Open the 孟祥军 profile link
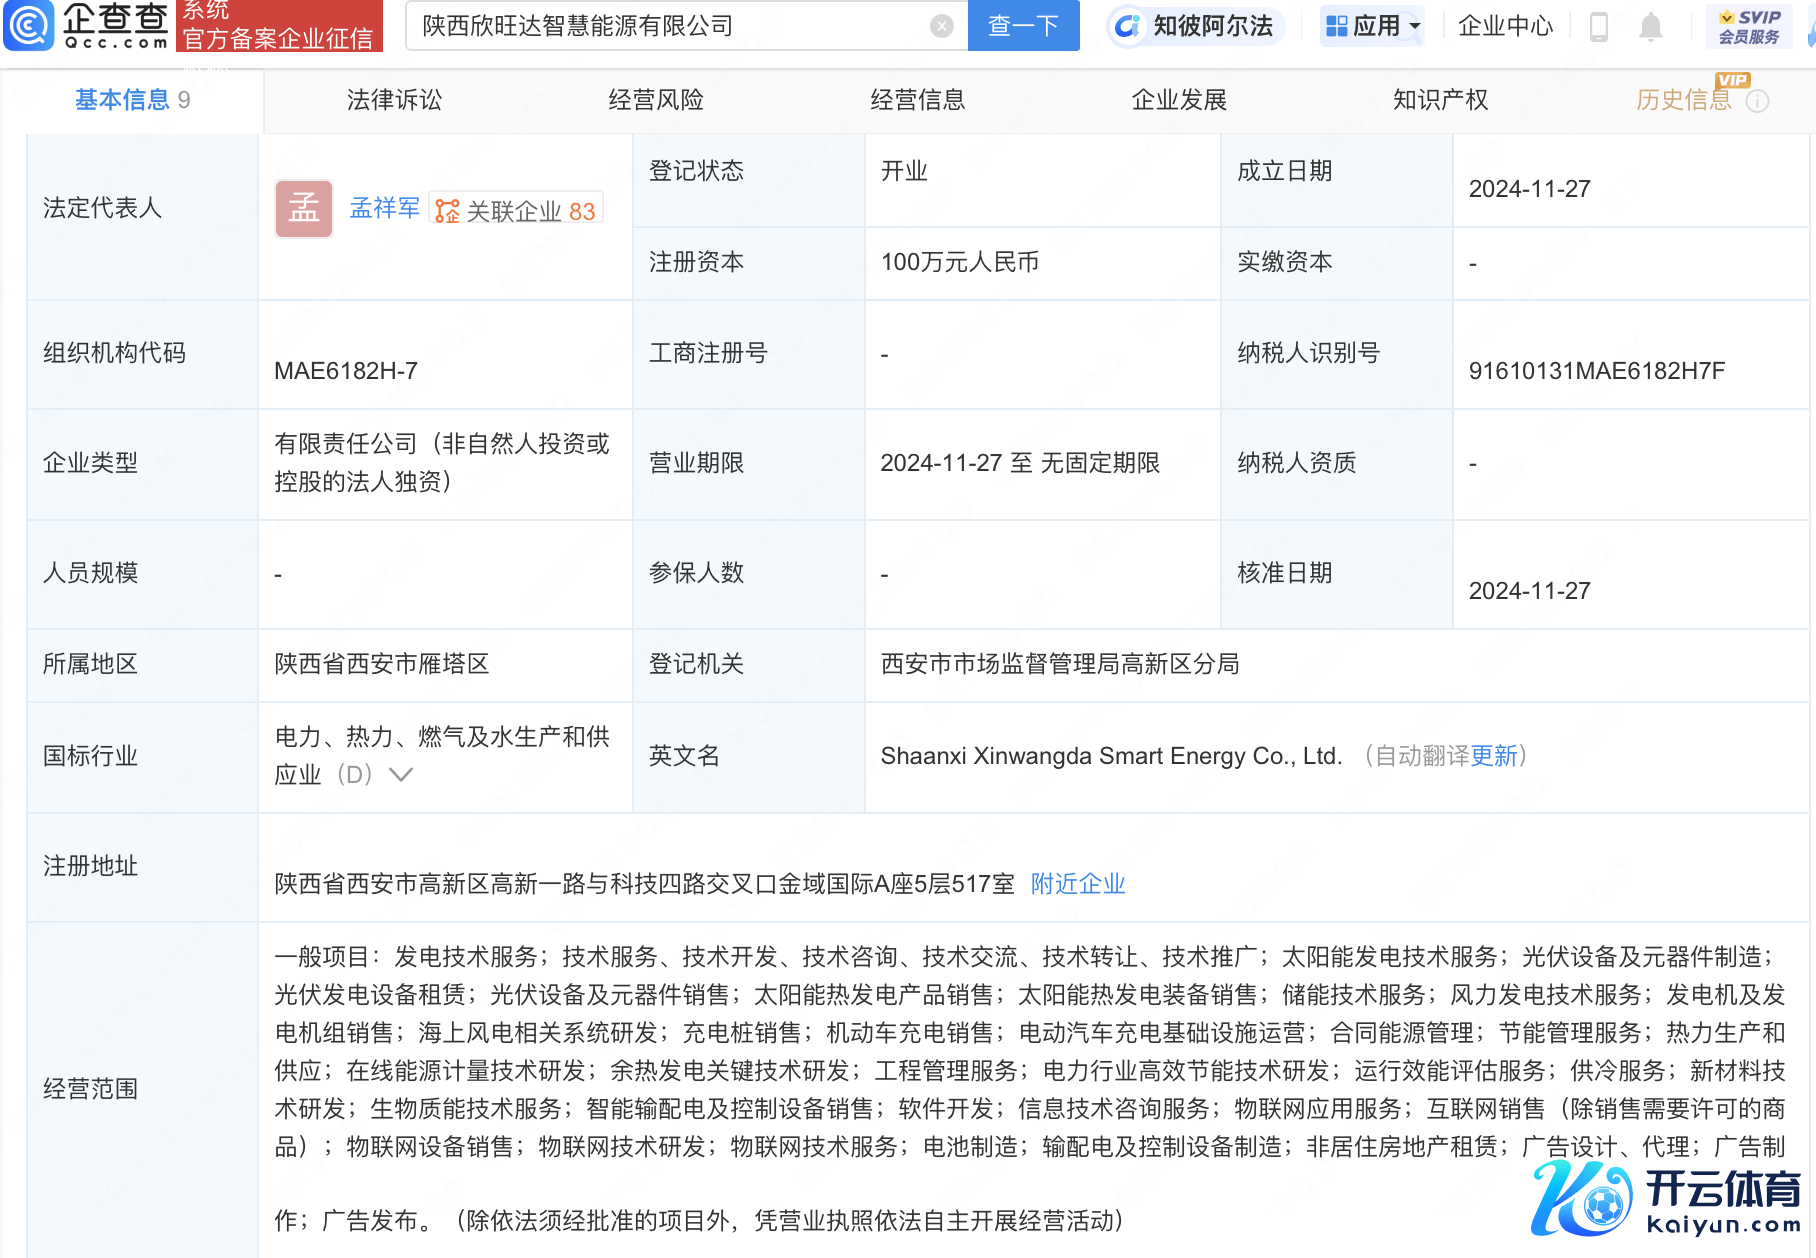This screenshot has height=1258, width=1816. coord(384,208)
